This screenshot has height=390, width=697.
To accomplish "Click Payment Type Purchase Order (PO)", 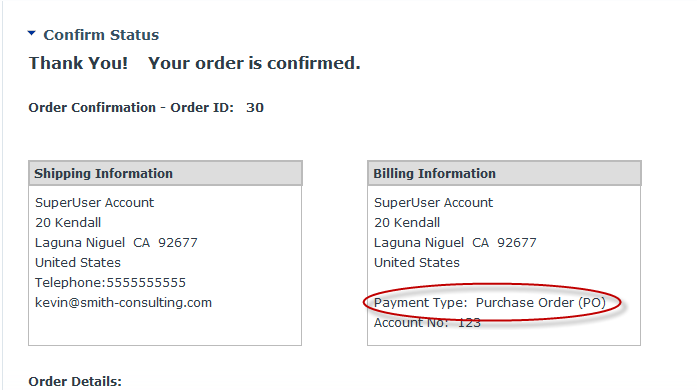I will (490, 303).
